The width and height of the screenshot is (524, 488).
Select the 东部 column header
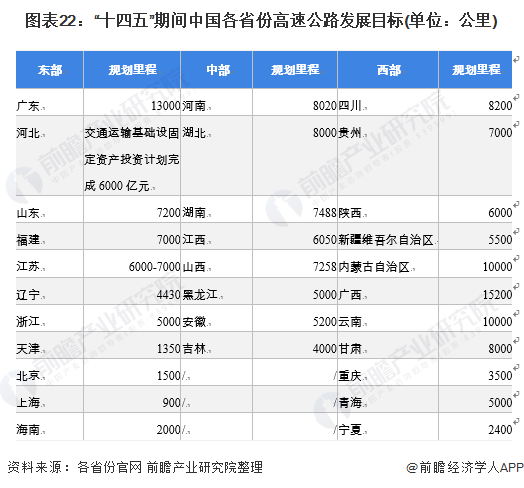pyautogui.click(x=50, y=70)
